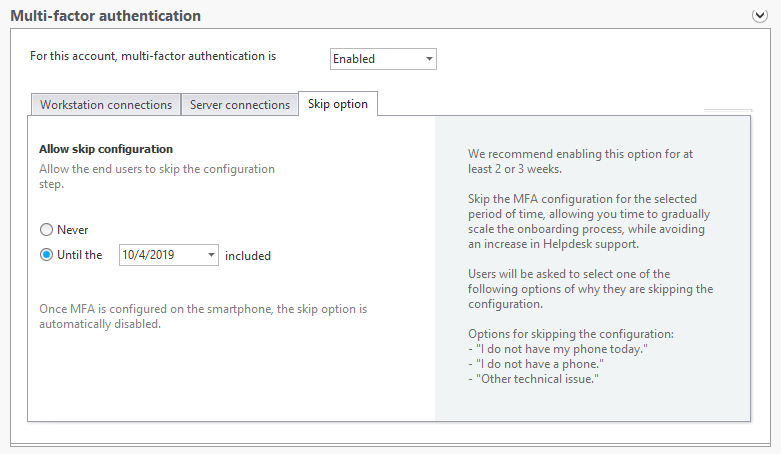This screenshot has height=454, width=781.
Task: Click the 'I do not have my phone today' line
Action: tap(558, 349)
